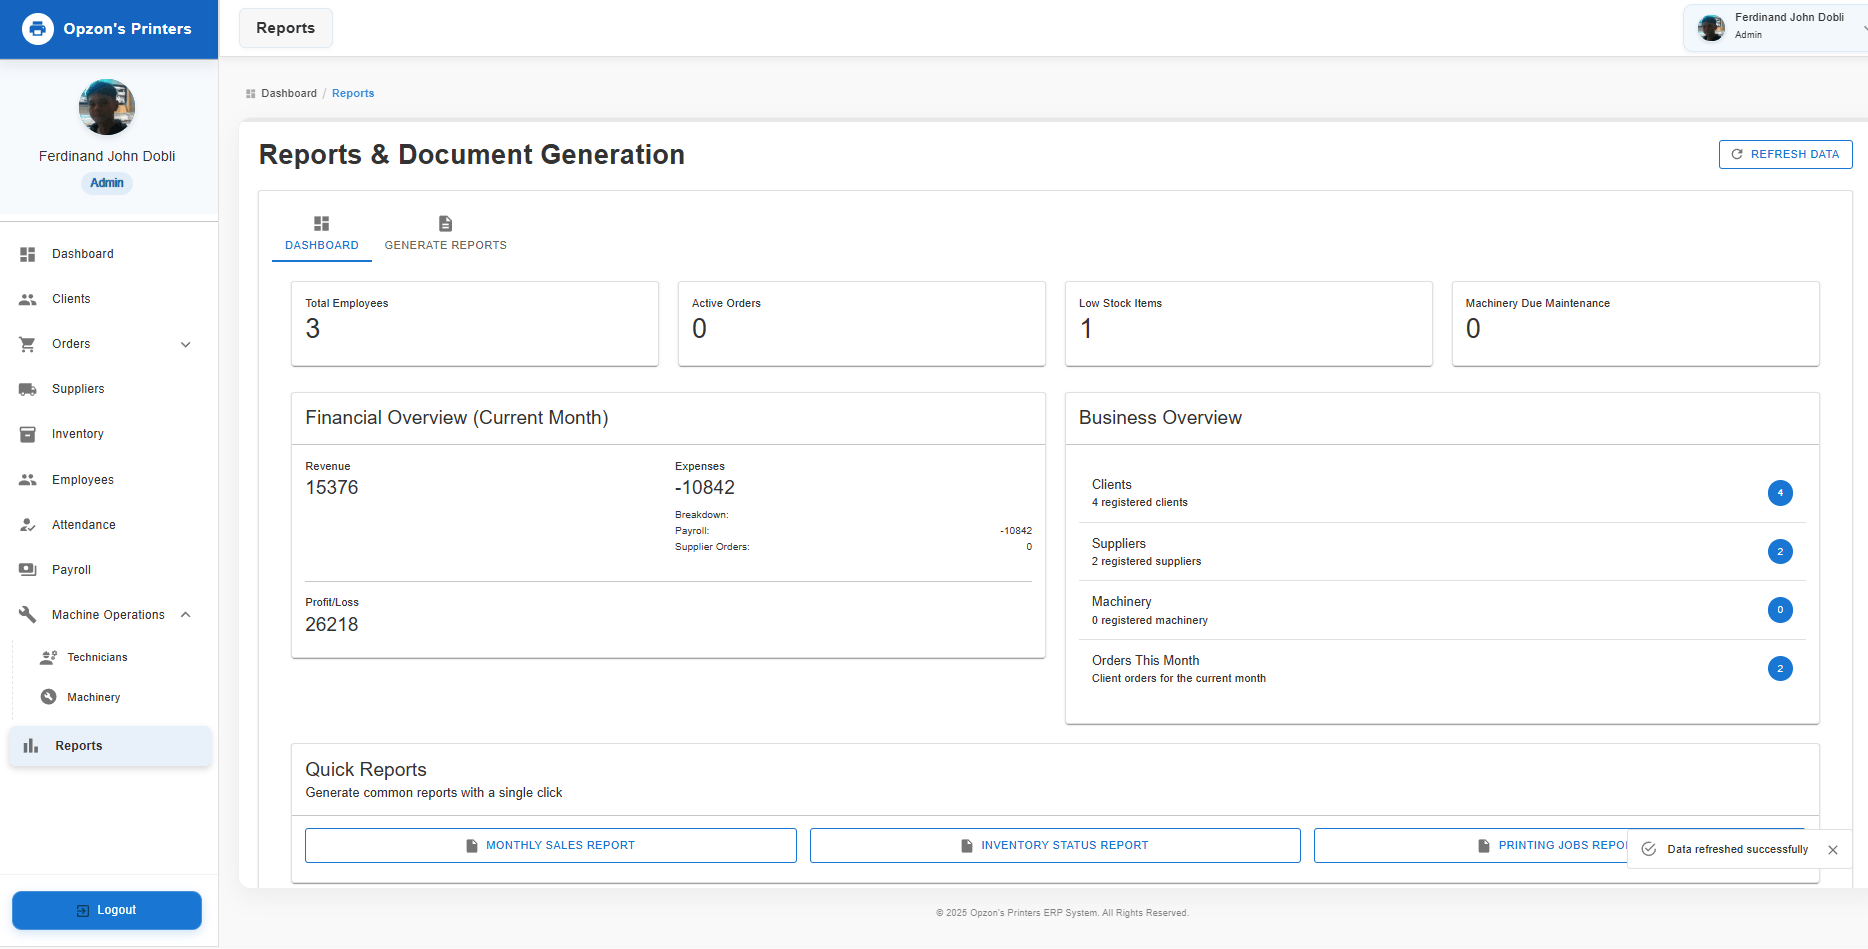Click the Technicians icon in submenu
Image resolution: width=1868 pixels, height=949 pixels.
click(48, 657)
